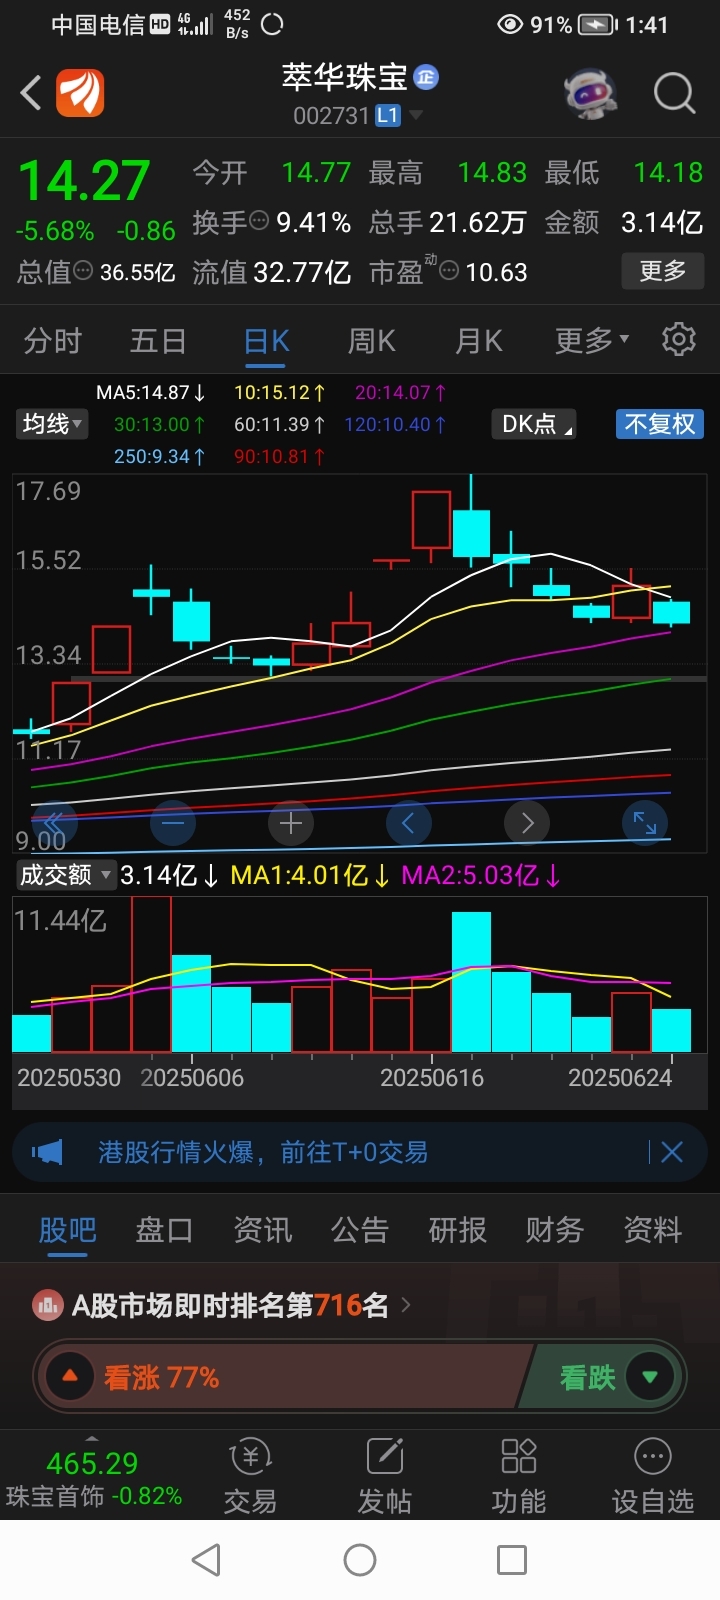Viewport: 720px width, 1600px height.
Task: Tap the 250:9.34 average line label
Action: coord(159,456)
